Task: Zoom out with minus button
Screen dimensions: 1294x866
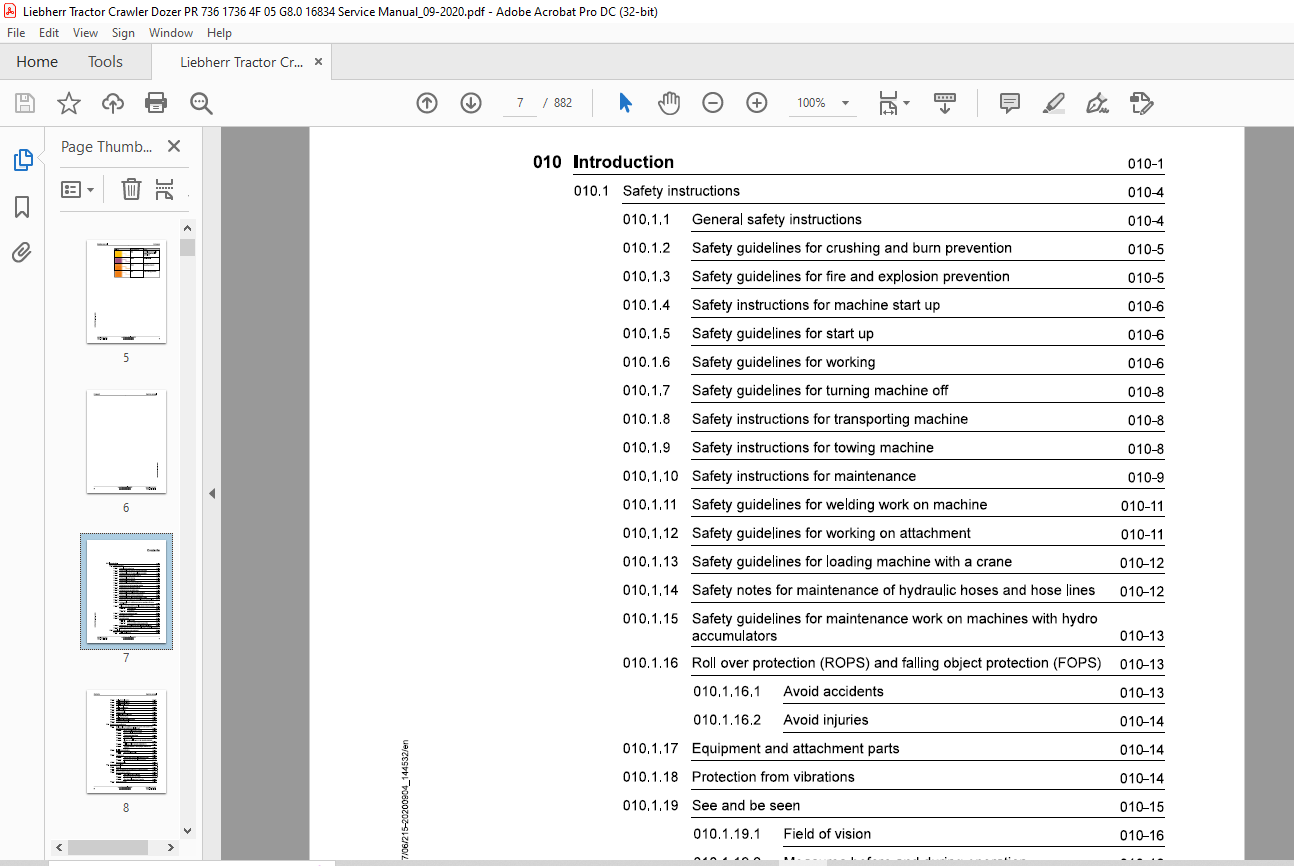Action: [713, 103]
